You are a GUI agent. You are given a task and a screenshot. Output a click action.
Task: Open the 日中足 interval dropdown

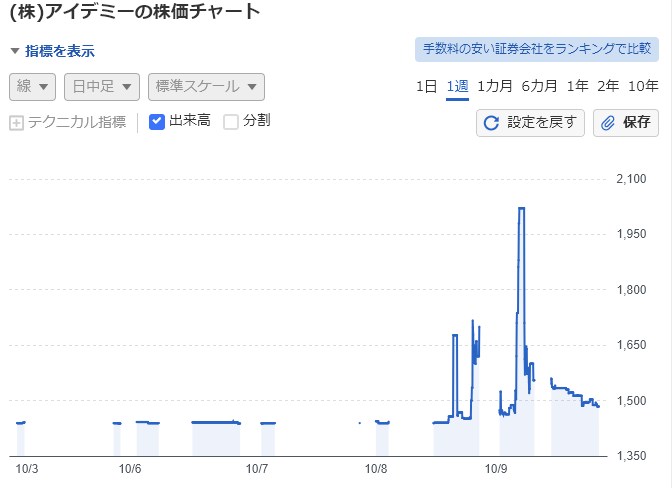pyautogui.click(x=101, y=87)
